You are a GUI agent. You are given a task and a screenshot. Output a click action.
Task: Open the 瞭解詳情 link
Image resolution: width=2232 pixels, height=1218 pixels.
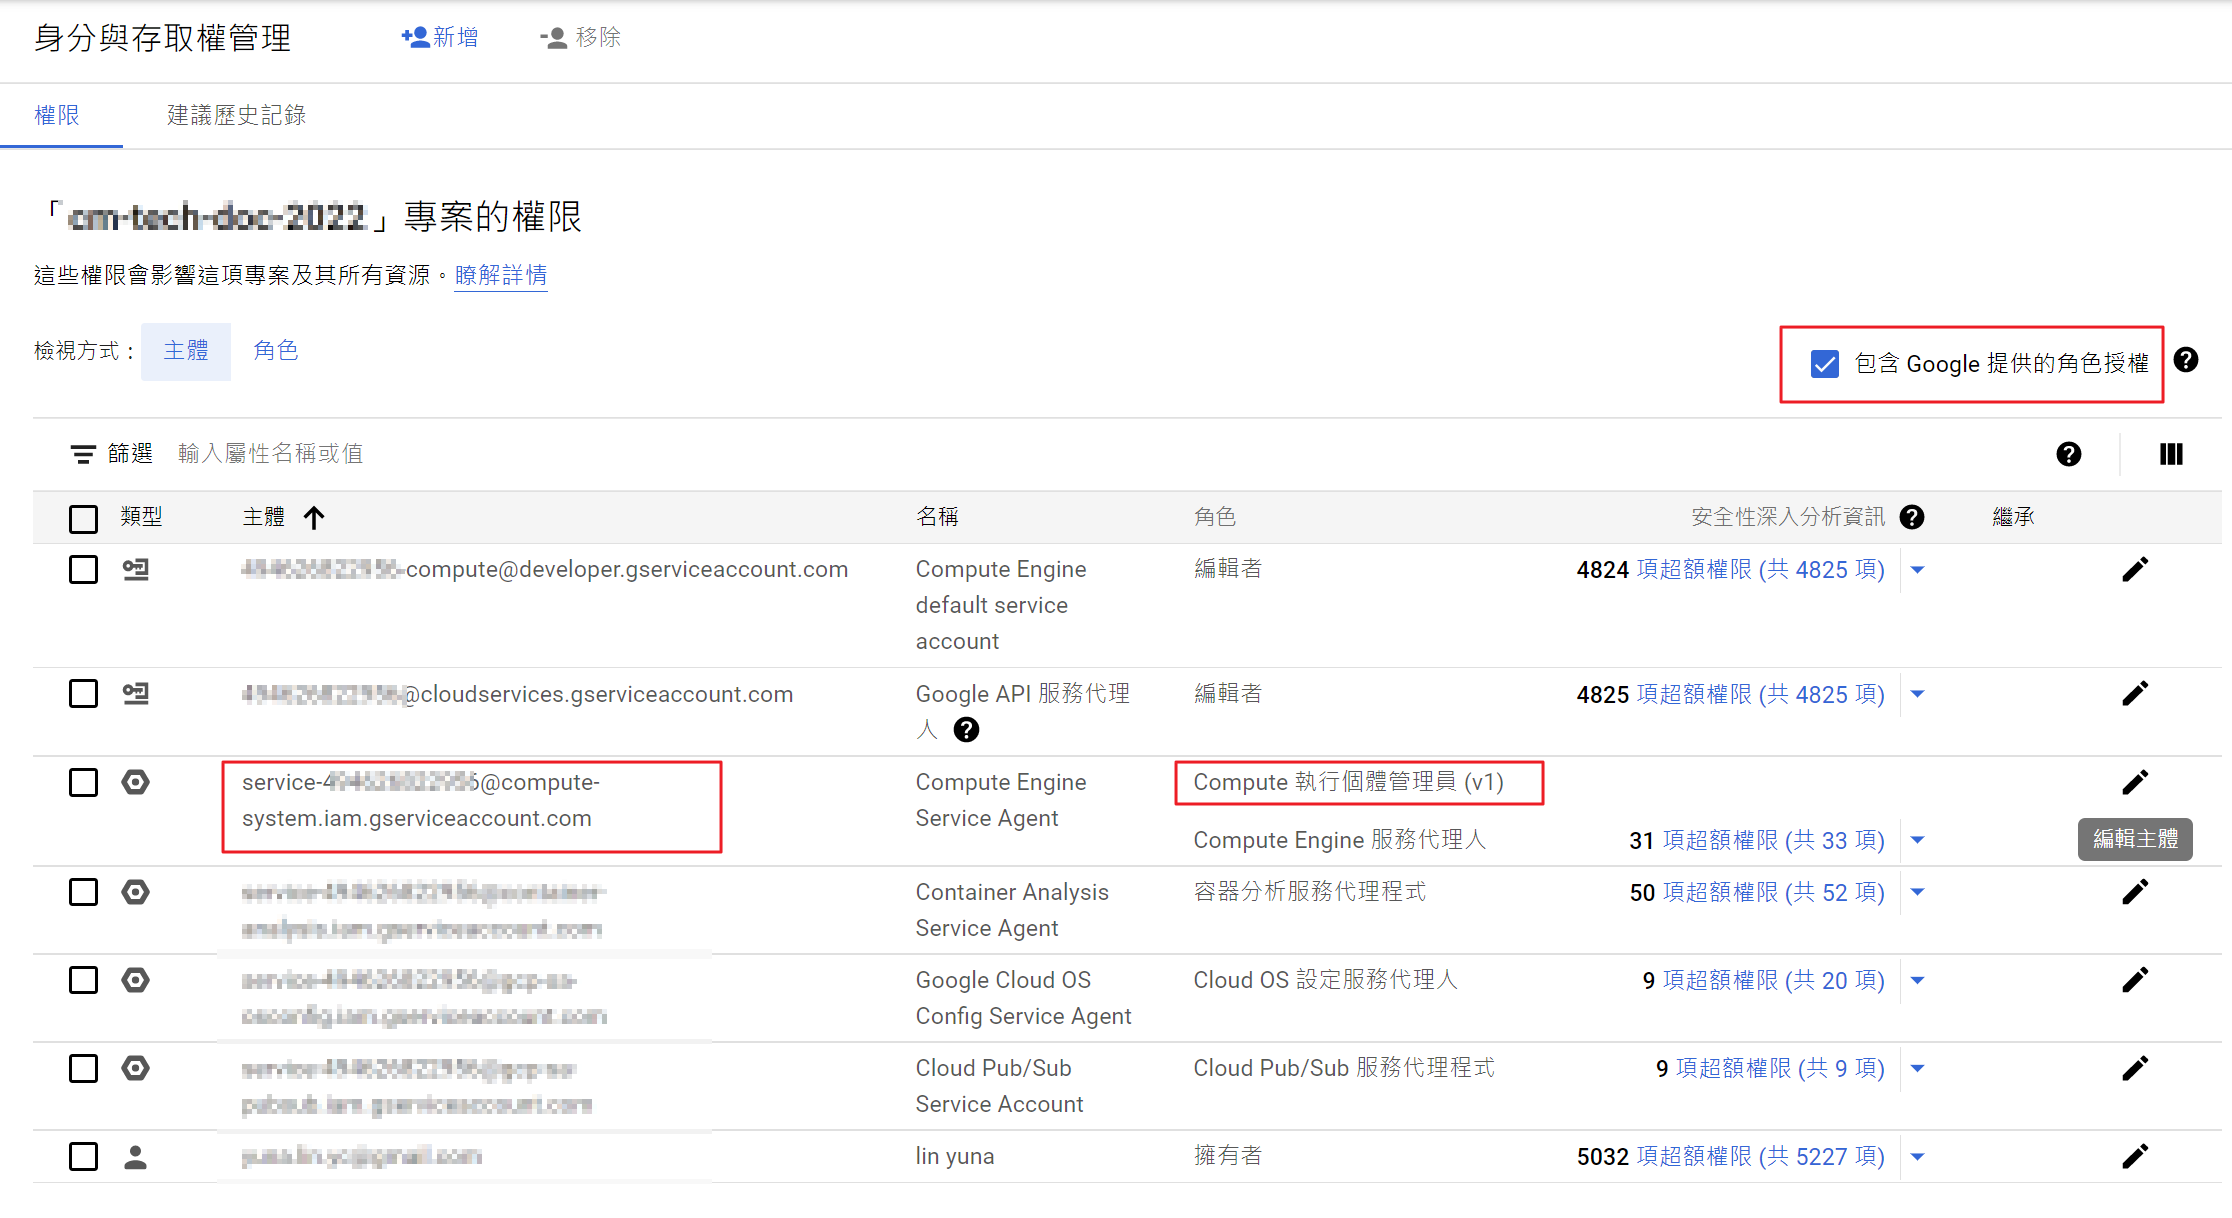pos(500,275)
